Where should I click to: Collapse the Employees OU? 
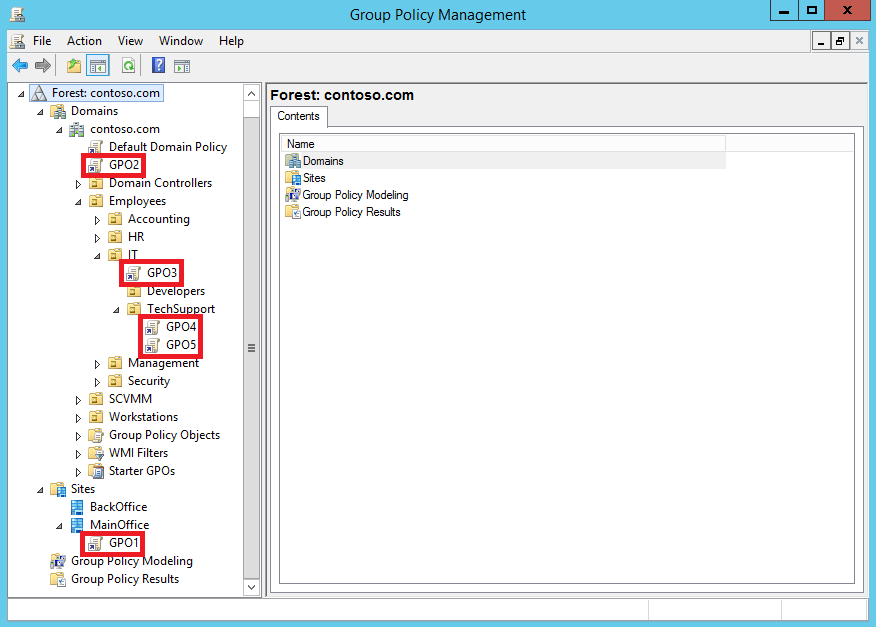[78, 202]
